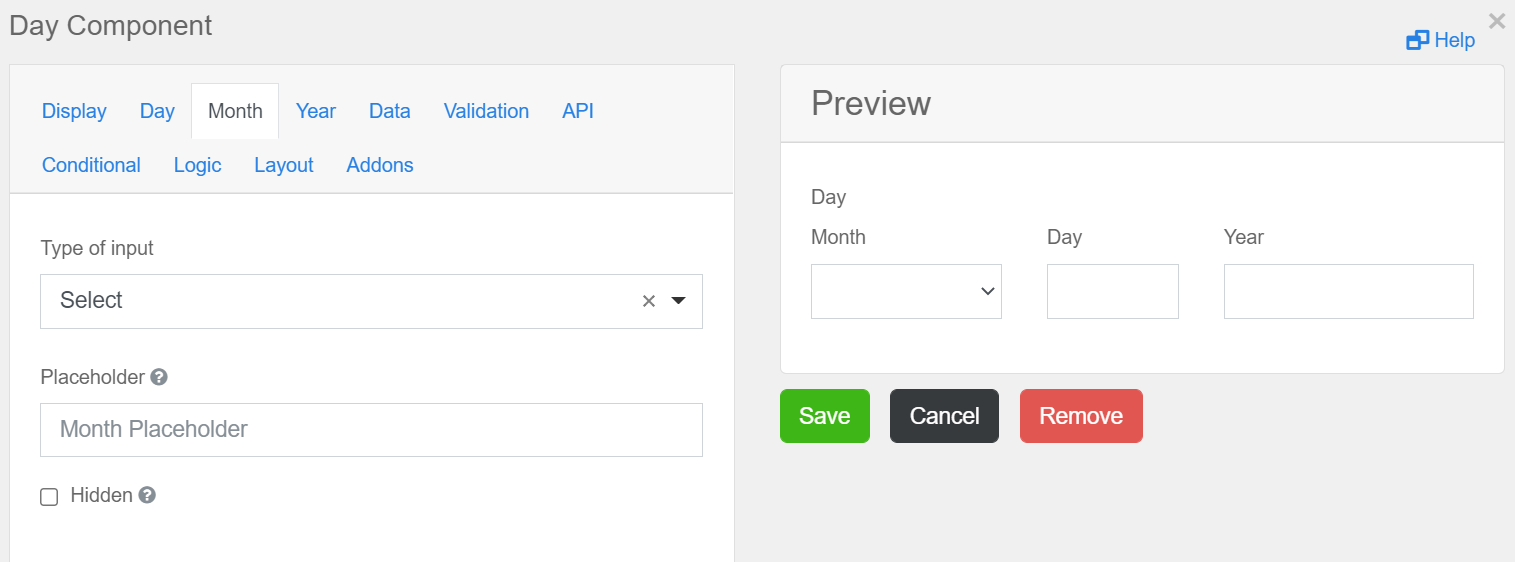Select the Conditional tab
This screenshot has height=562, width=1515.
[x=91, y=165]
